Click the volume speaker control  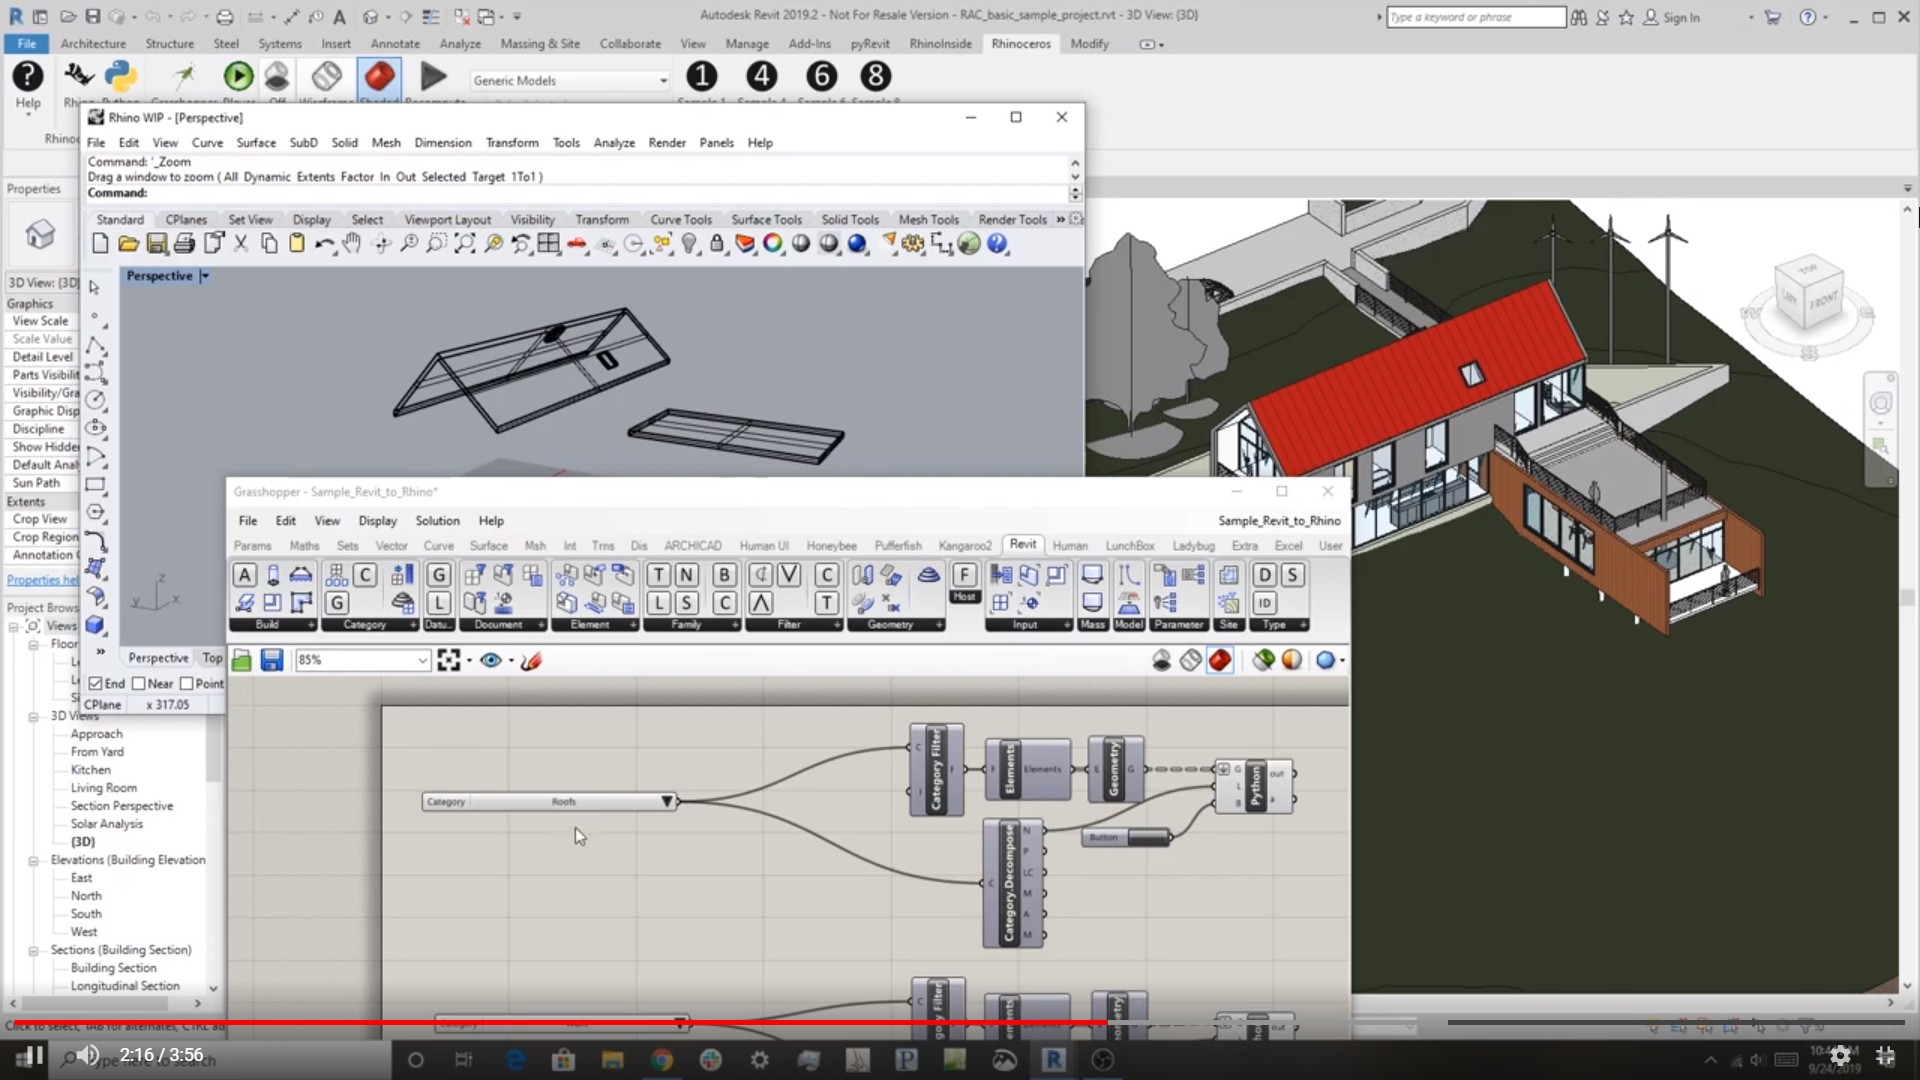tap(88, 1055)
